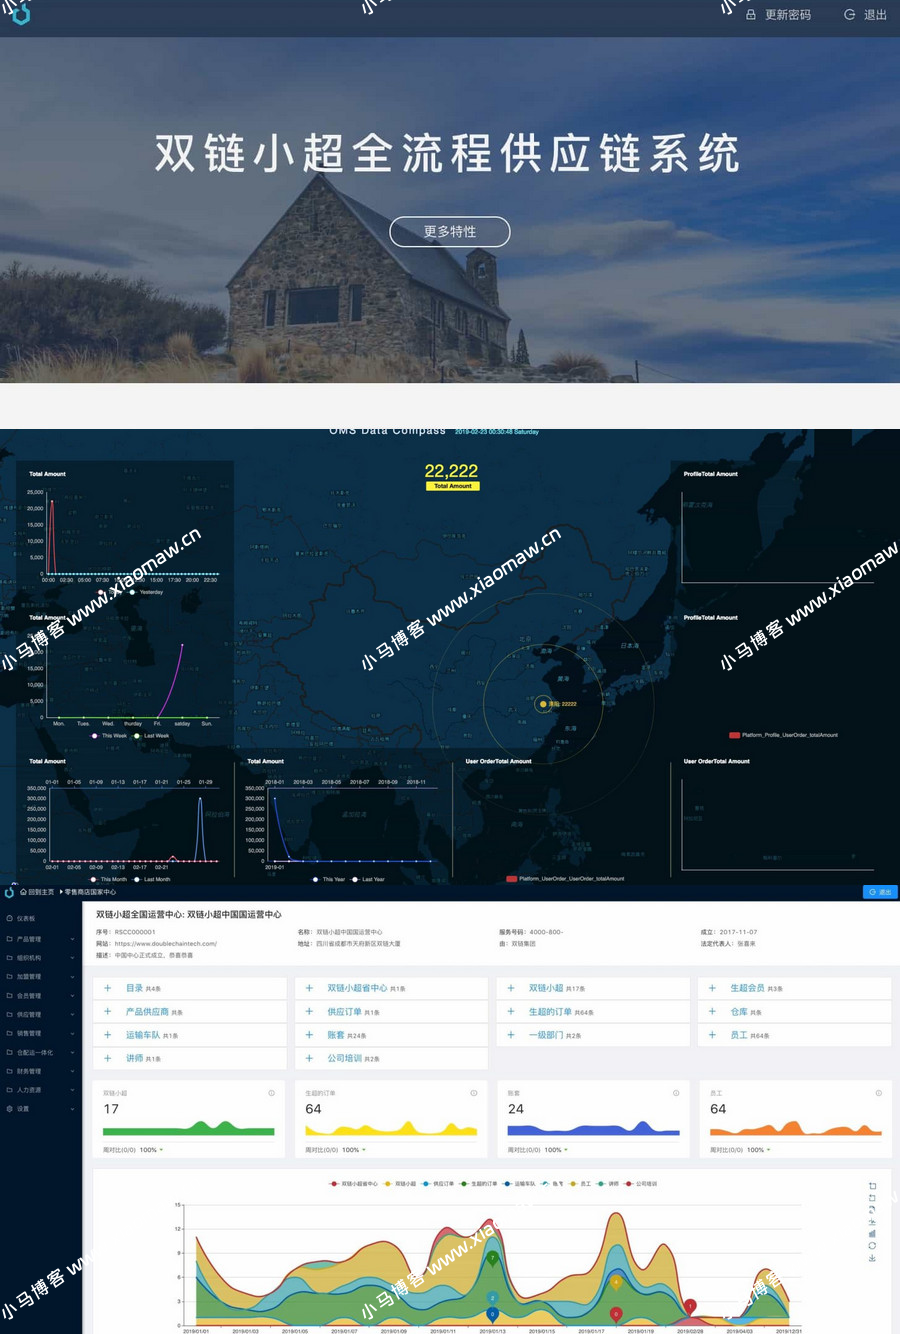The image size is (900, 1334).
Task: Toggle 员工 legend series in chart
Action: [x=579, y=1184]
